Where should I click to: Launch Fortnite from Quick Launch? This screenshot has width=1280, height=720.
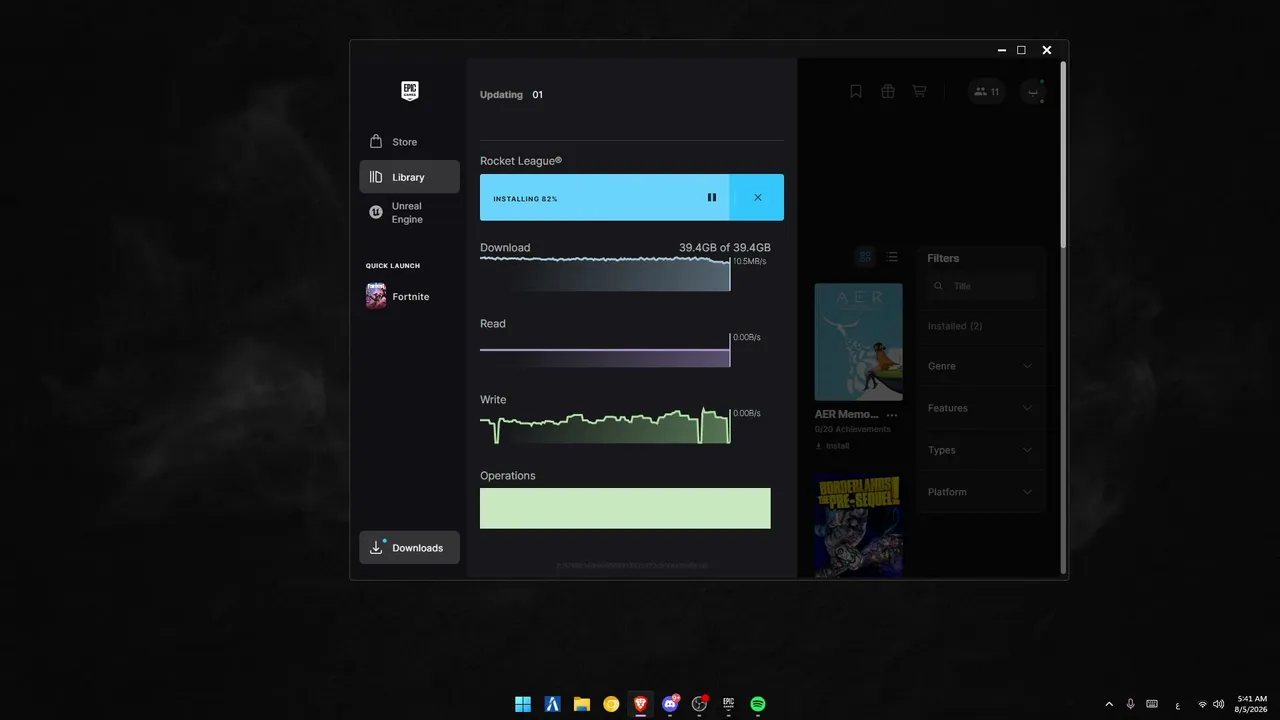point(409,296)
